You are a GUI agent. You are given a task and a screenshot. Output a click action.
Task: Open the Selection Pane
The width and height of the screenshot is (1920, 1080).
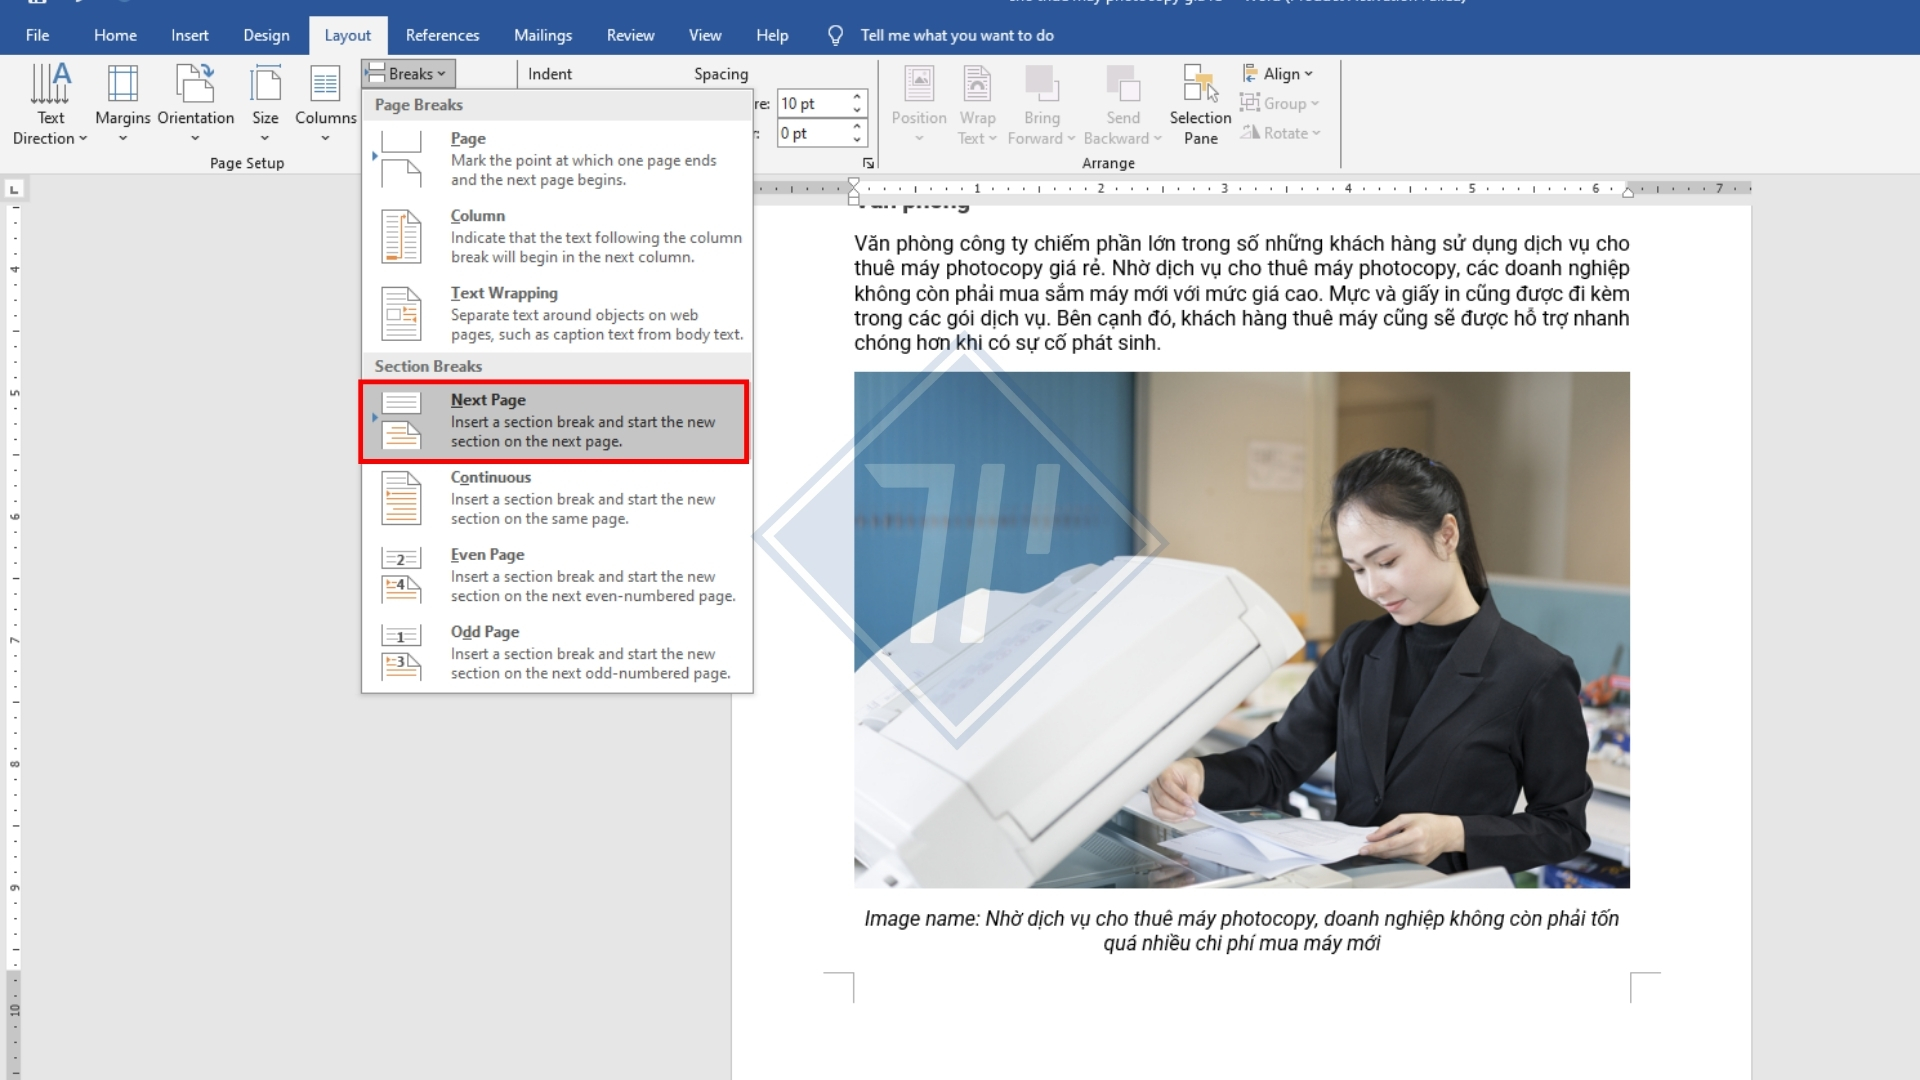1200,104
